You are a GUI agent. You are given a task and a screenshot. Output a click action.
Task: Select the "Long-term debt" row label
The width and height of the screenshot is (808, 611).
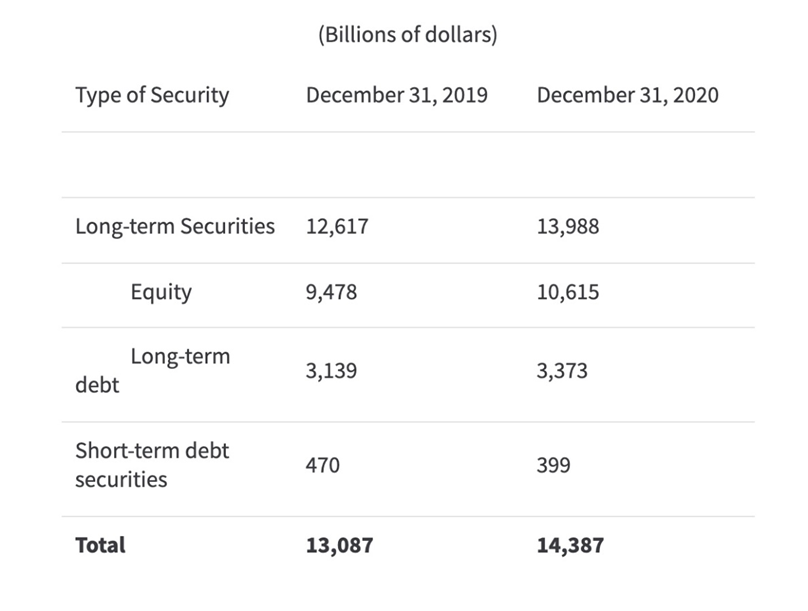152,370
